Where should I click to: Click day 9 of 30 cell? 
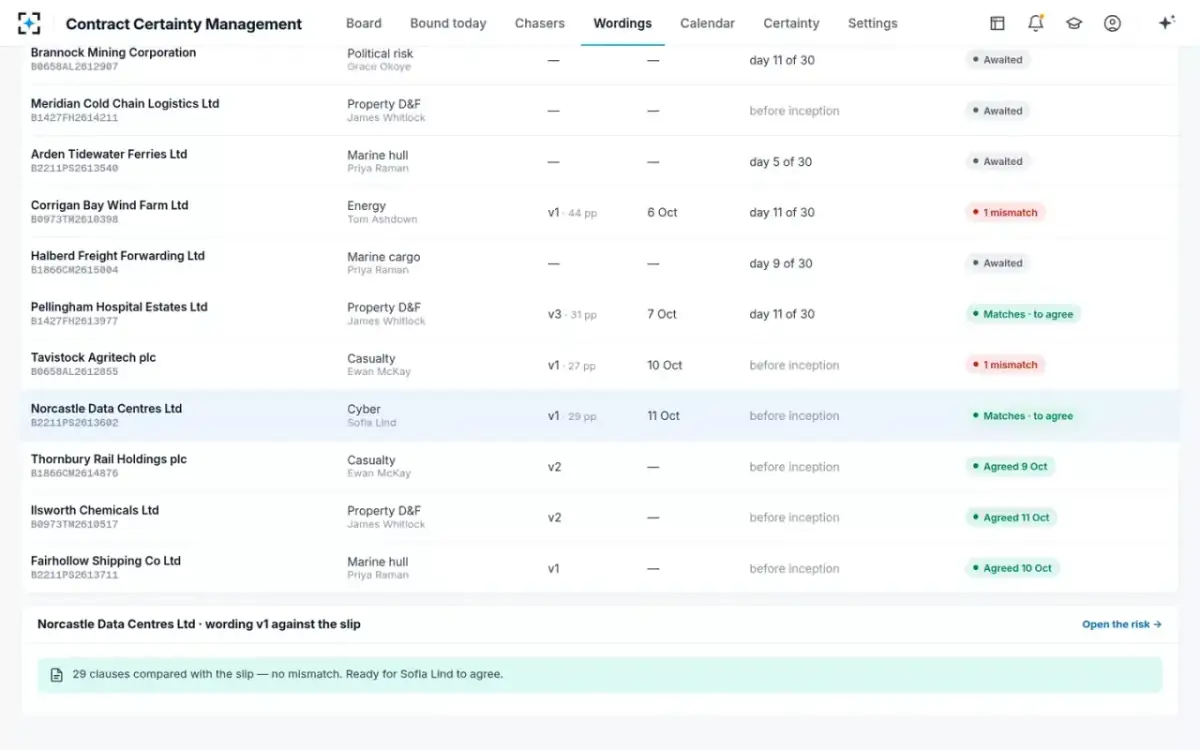[x=780, y=264]
